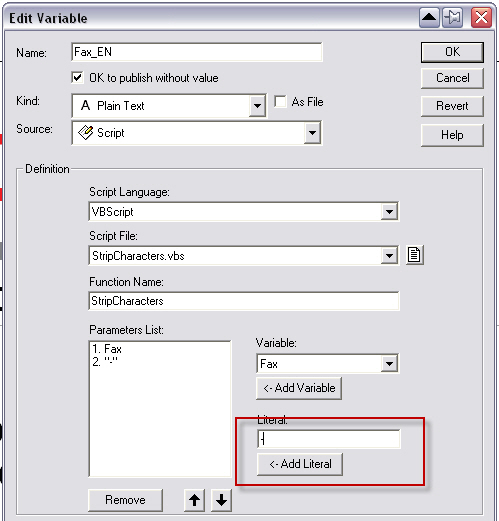The image size is (499, 521).
Task: Open the Script Language VBScript dropdown
Action: coord(389,211)
